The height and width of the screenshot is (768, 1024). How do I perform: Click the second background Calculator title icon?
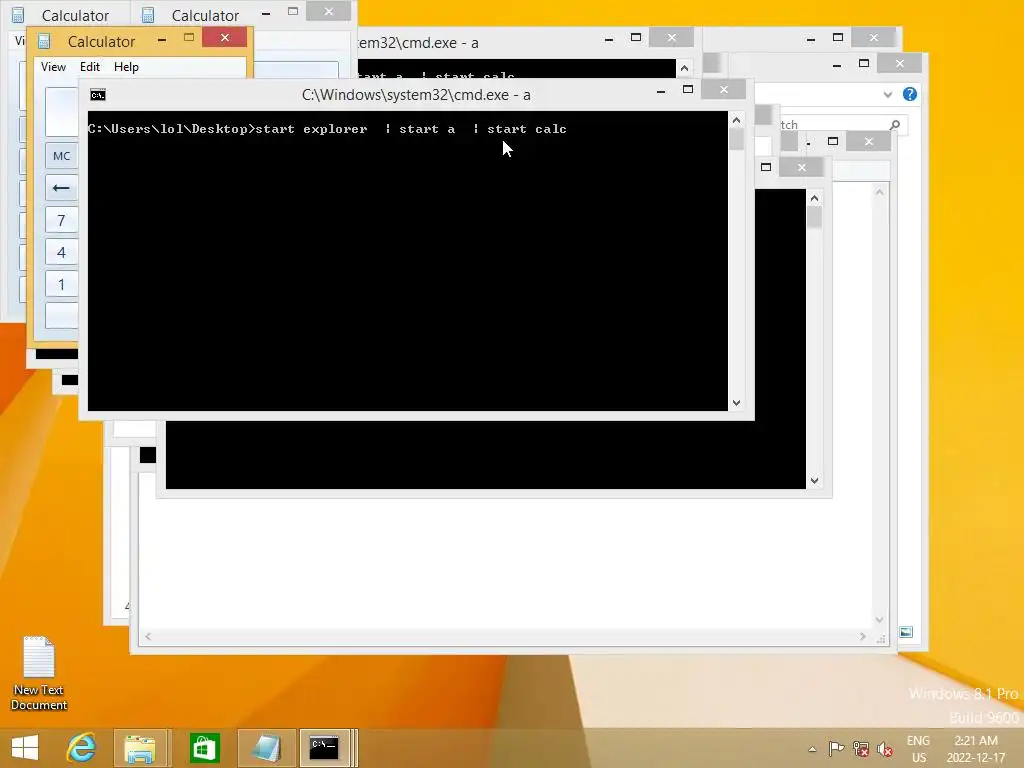coord(148,15)
